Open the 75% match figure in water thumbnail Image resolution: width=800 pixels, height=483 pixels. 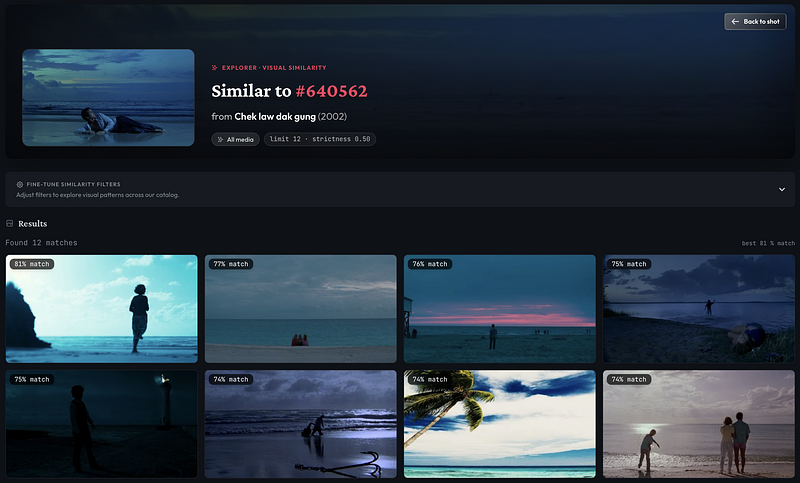click(x=698, y=309)
